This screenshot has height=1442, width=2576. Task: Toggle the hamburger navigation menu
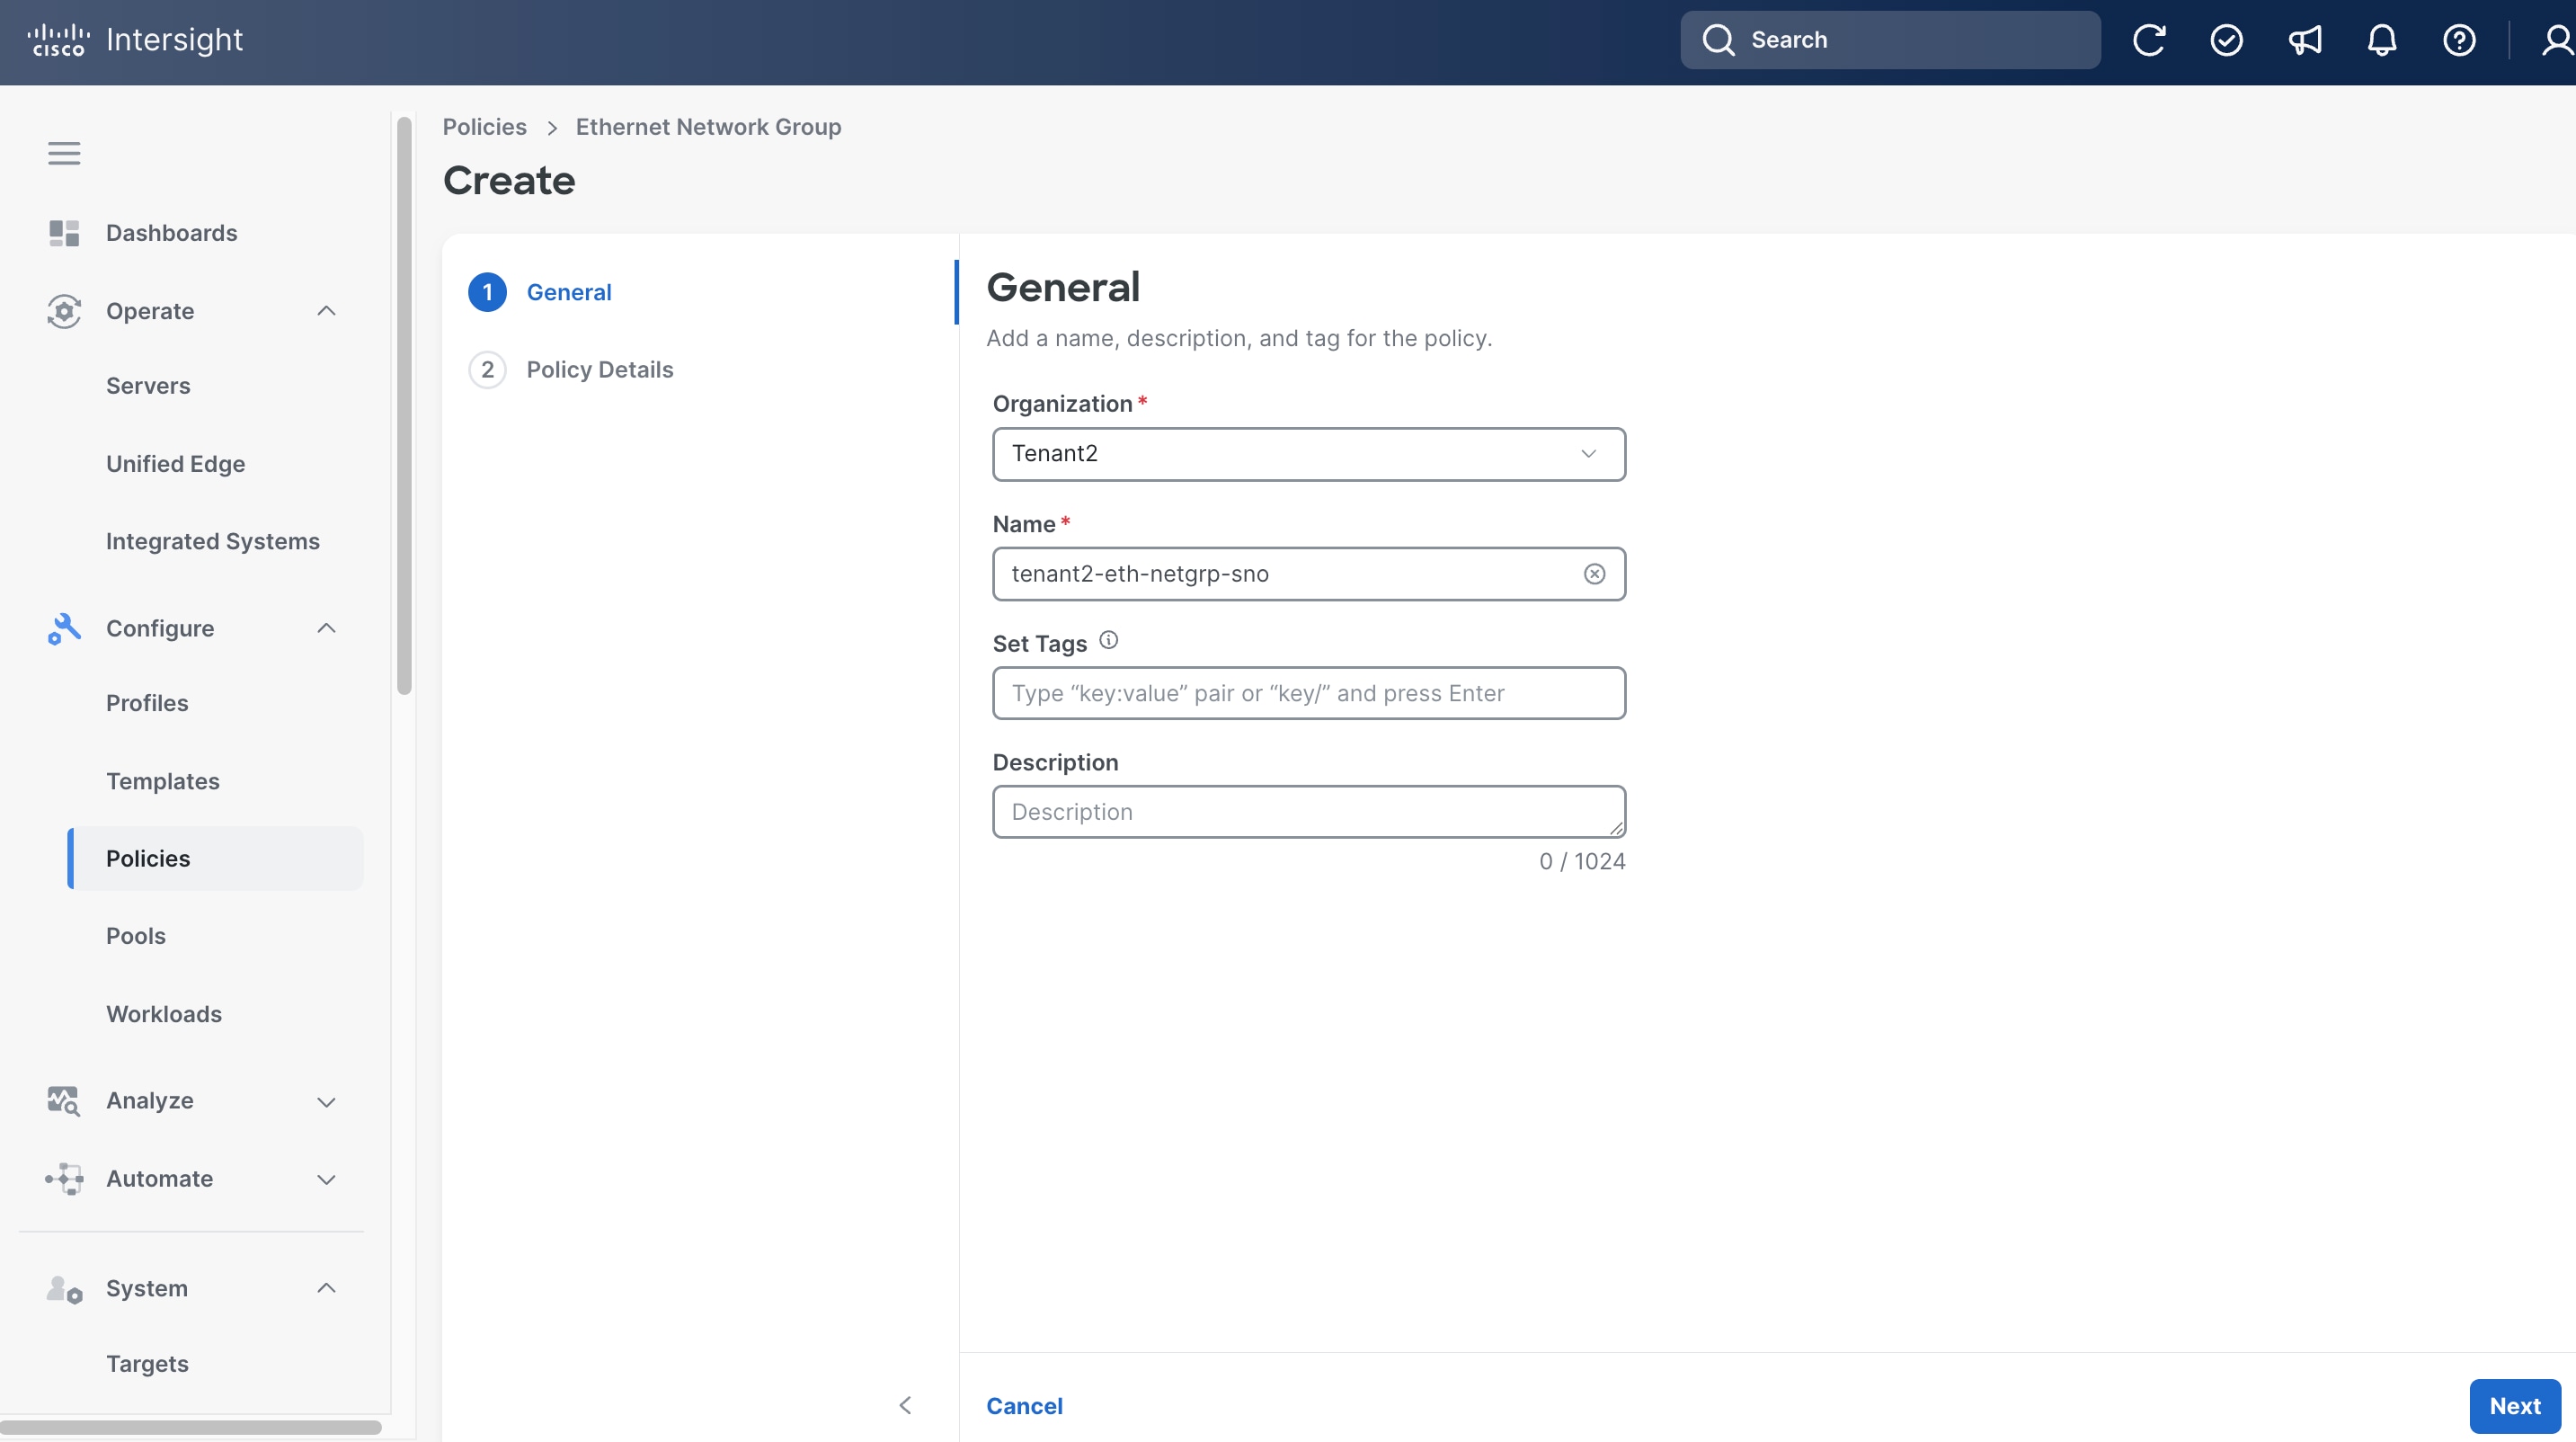(64, 153)
